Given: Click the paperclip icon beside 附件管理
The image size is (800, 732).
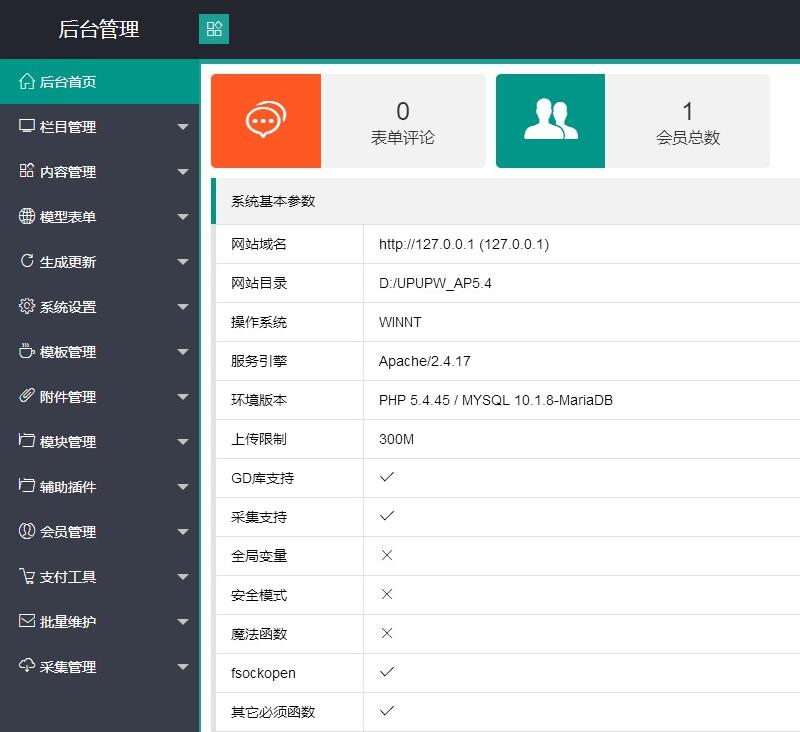Looking at the screenshot, I should tap(27, 397).
